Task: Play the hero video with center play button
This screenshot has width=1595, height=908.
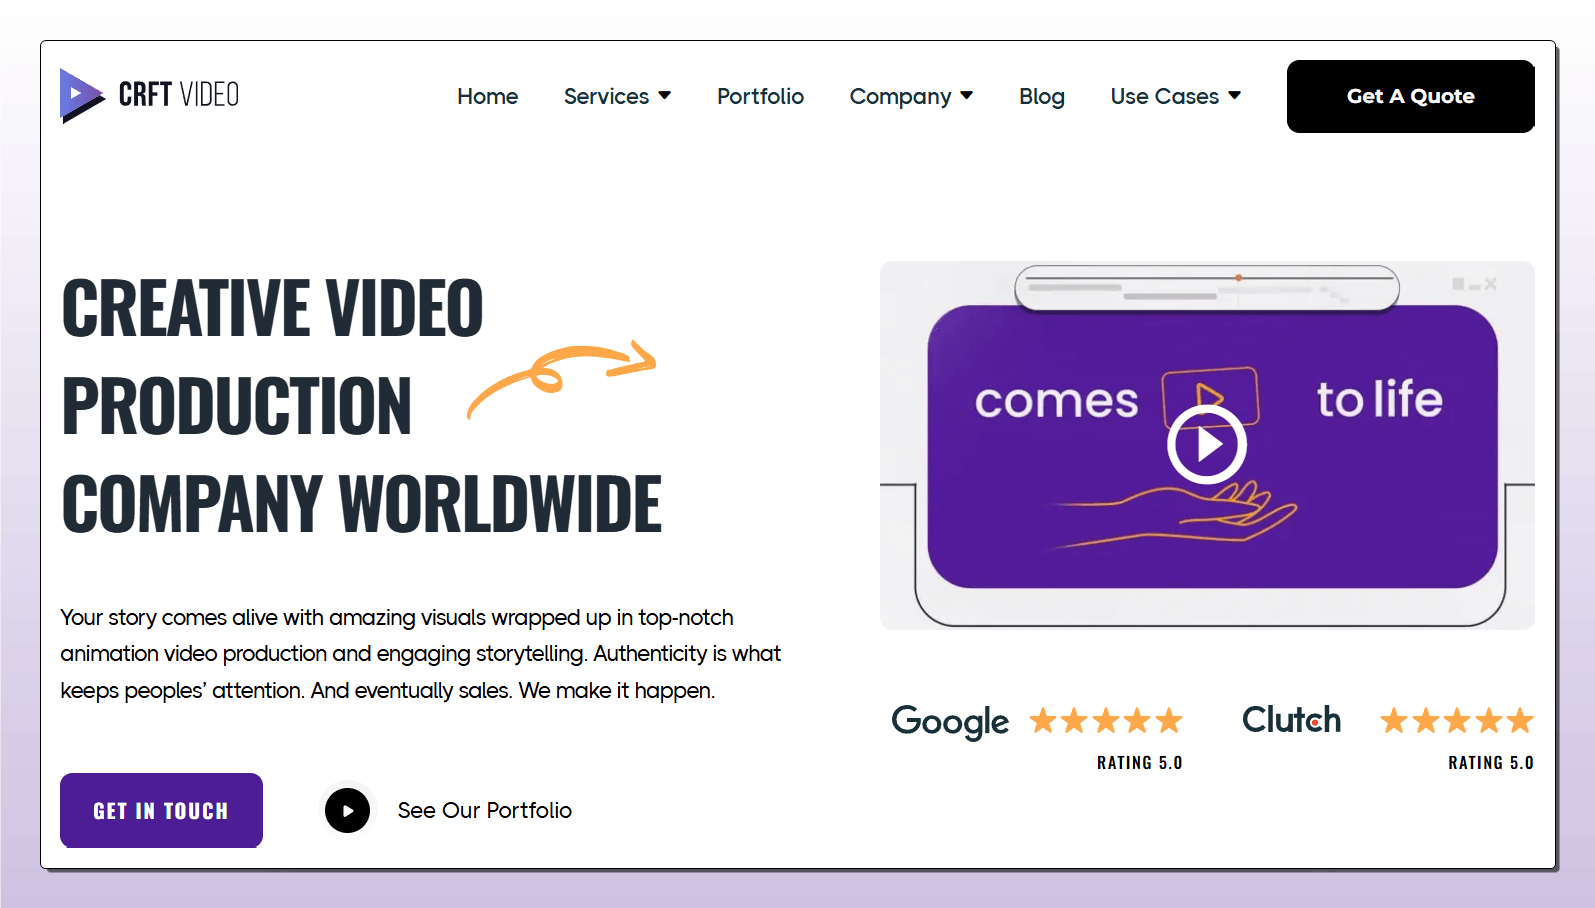Action: point(1206,444)
